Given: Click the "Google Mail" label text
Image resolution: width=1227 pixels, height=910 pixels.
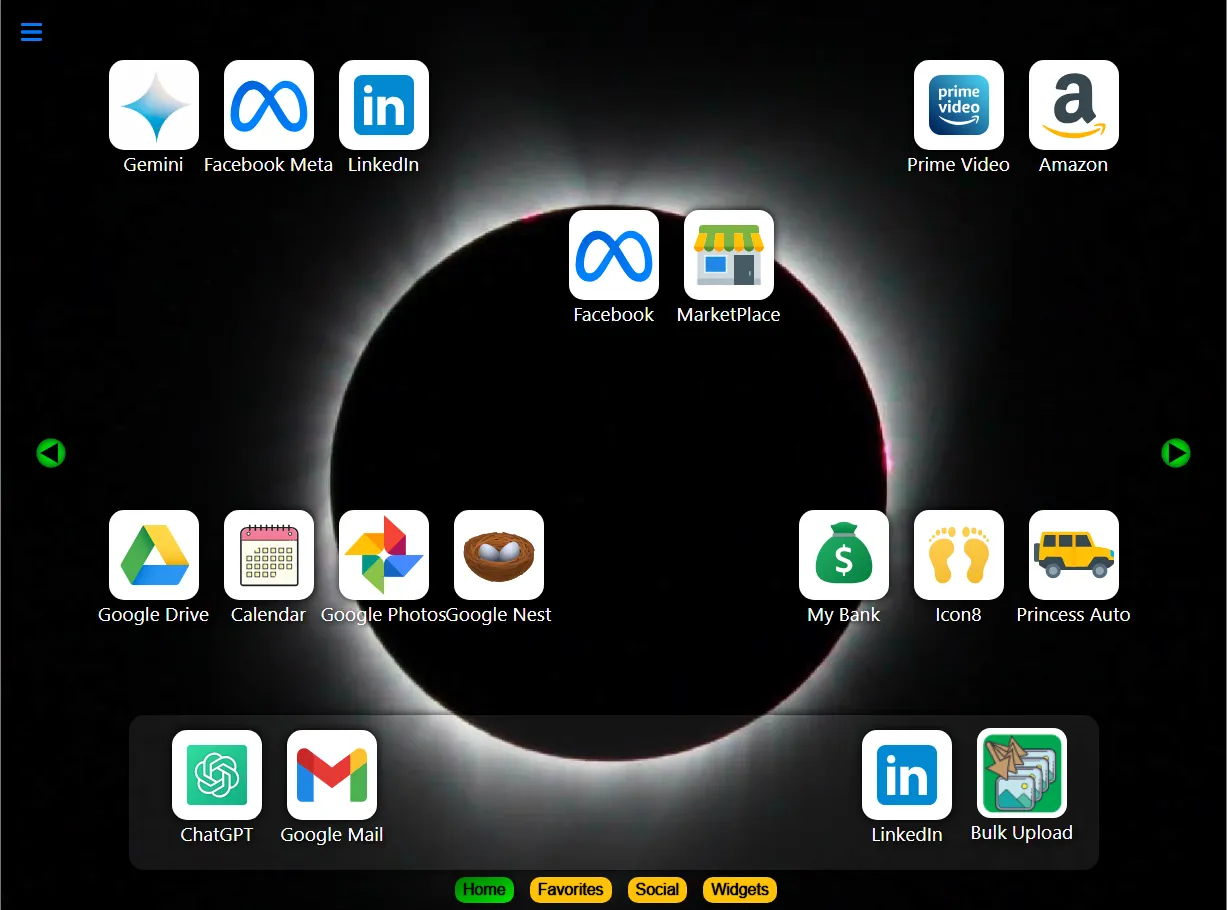Looking at the screenshot, I should 332,835.
